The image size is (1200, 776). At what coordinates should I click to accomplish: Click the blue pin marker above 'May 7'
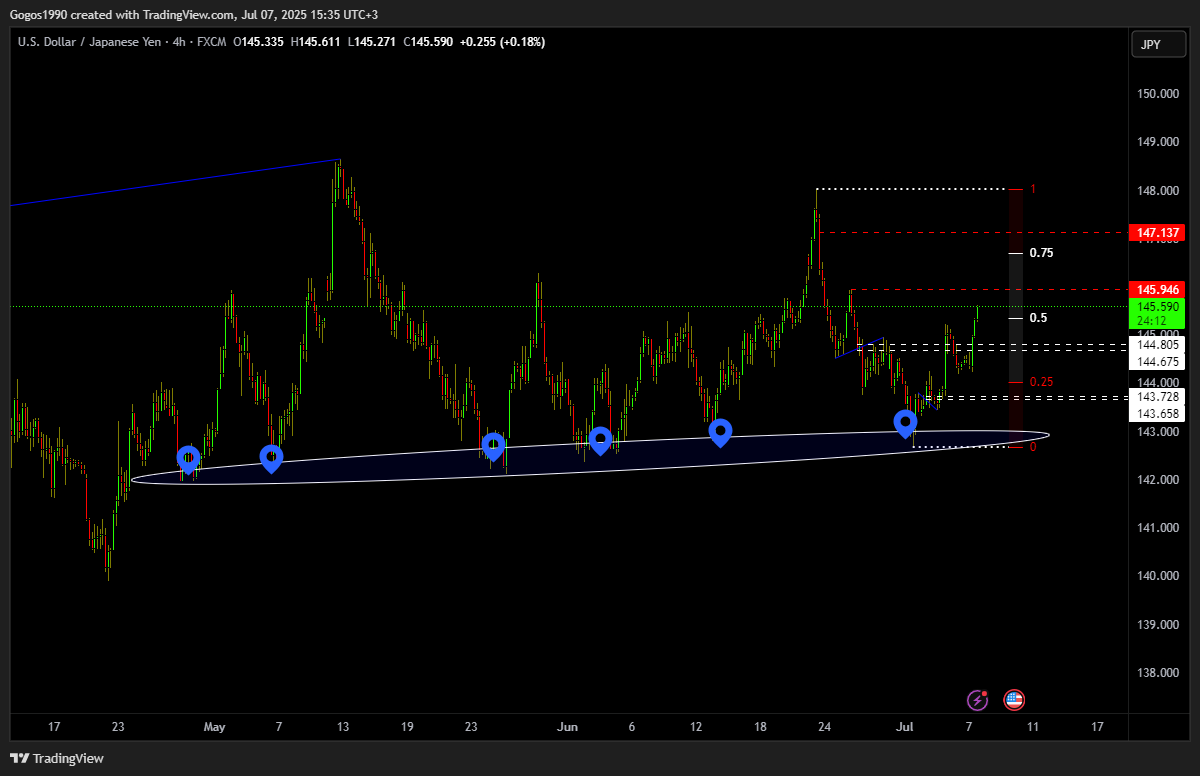(271, 460)
